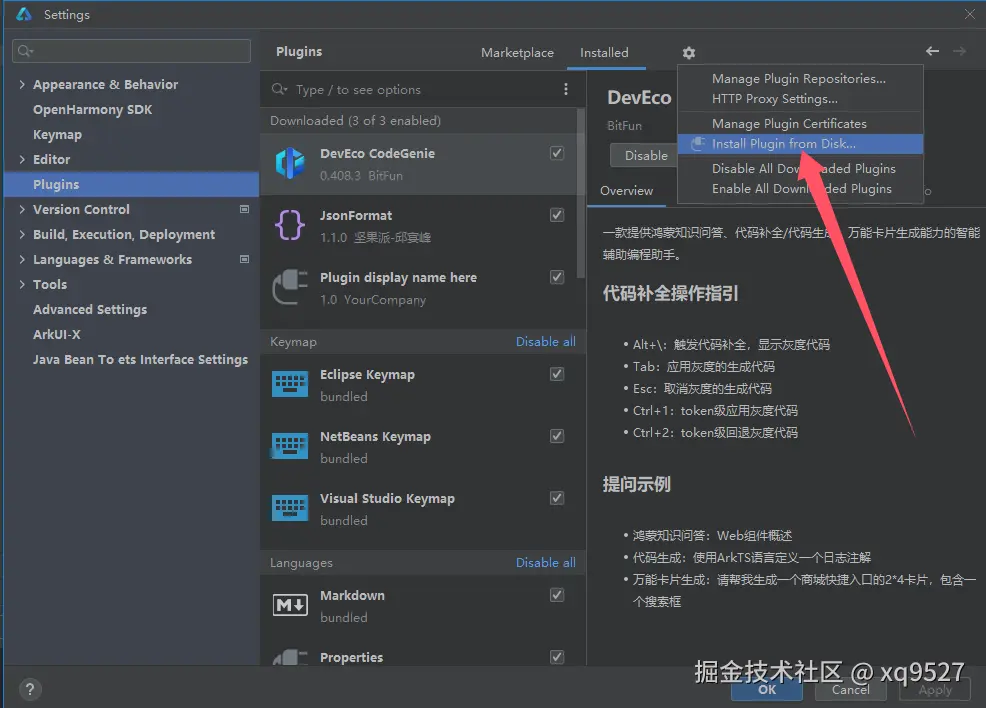
Task: Expand Languages & Frameworks node
Action: (22, 259)
